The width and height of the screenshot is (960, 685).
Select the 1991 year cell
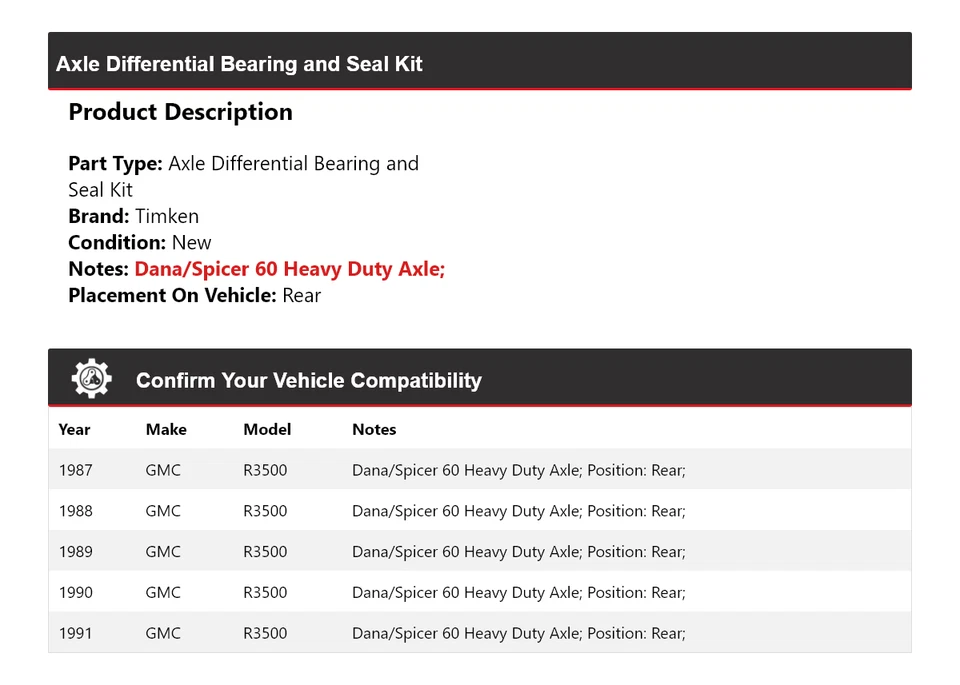tap(75, 634)
